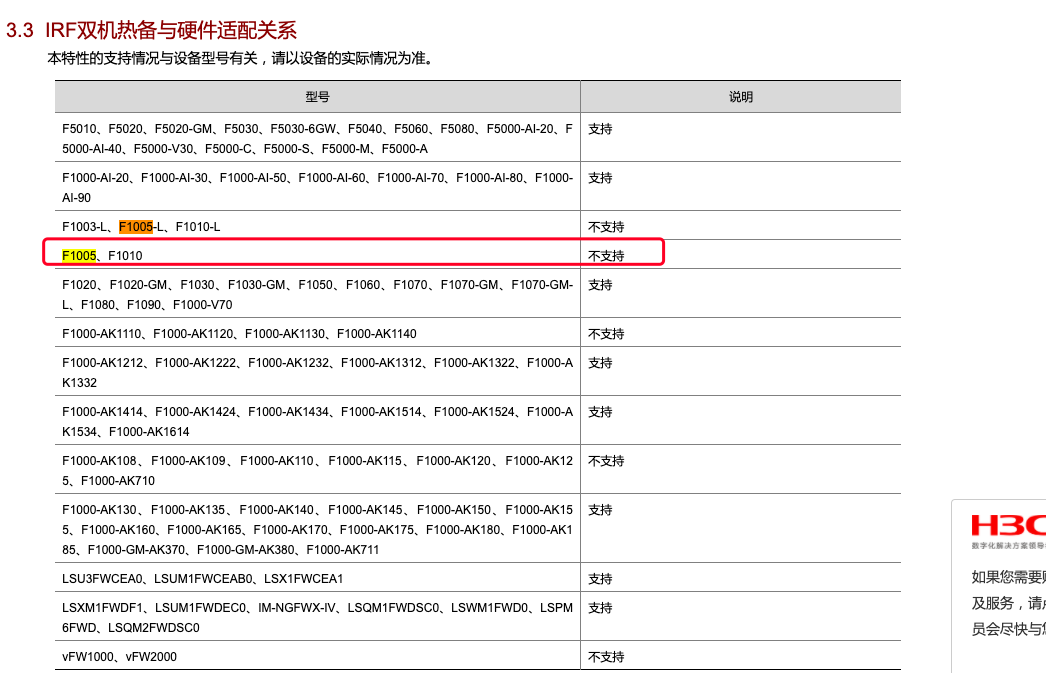Click the popup text starting 如果您需要
The image size is (1046, 673).
tap(1009, 604)
